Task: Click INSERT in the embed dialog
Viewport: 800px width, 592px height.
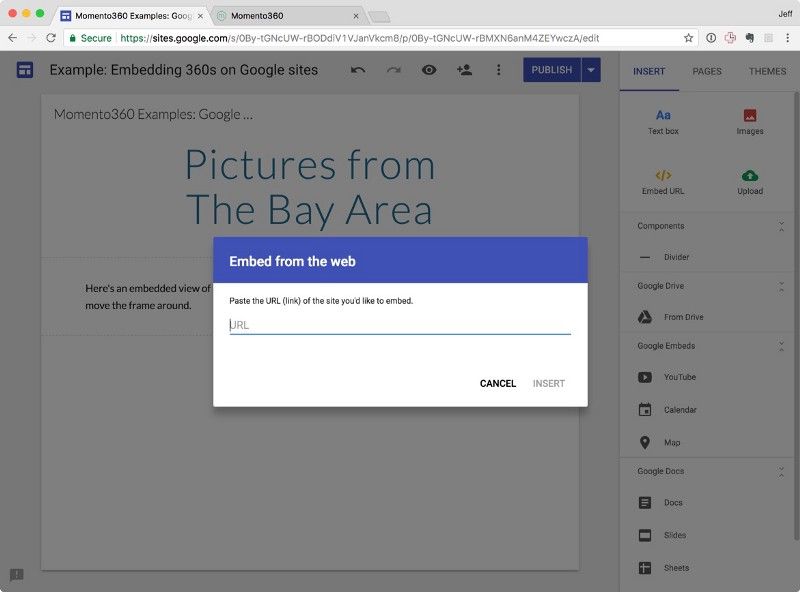Action: coord(548,383)
